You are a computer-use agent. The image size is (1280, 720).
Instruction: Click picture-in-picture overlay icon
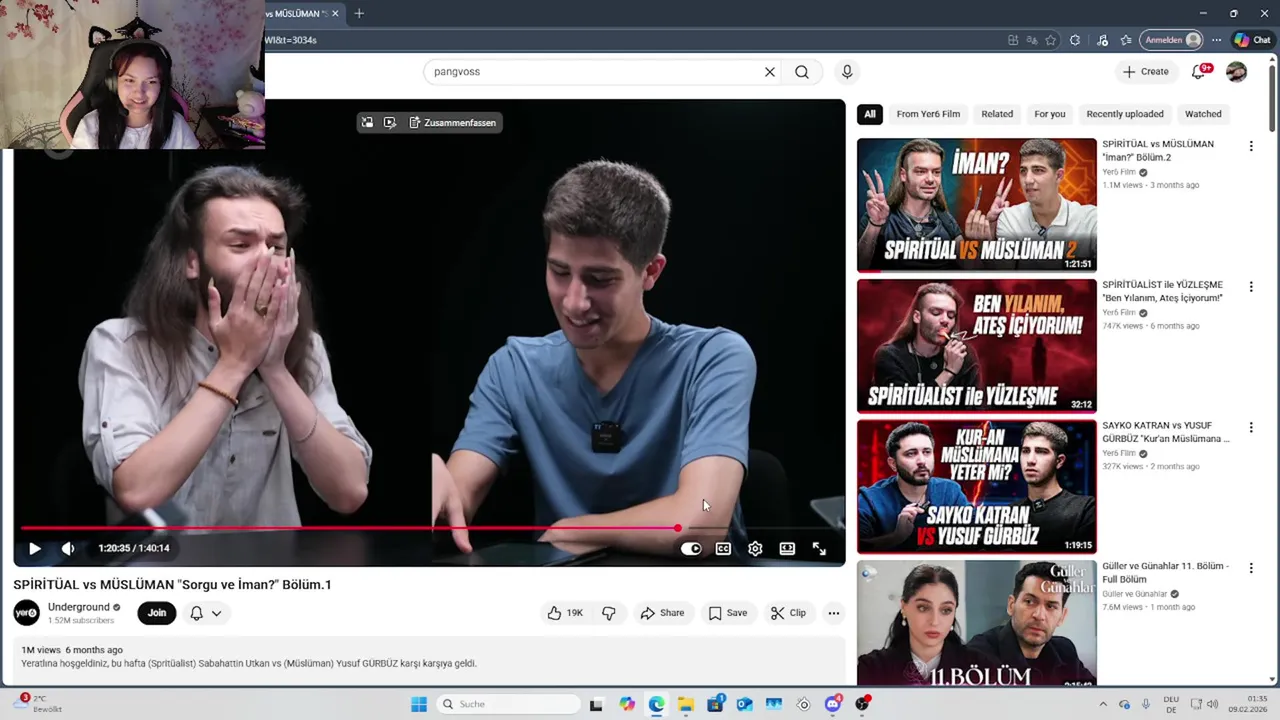pos(367,123)
